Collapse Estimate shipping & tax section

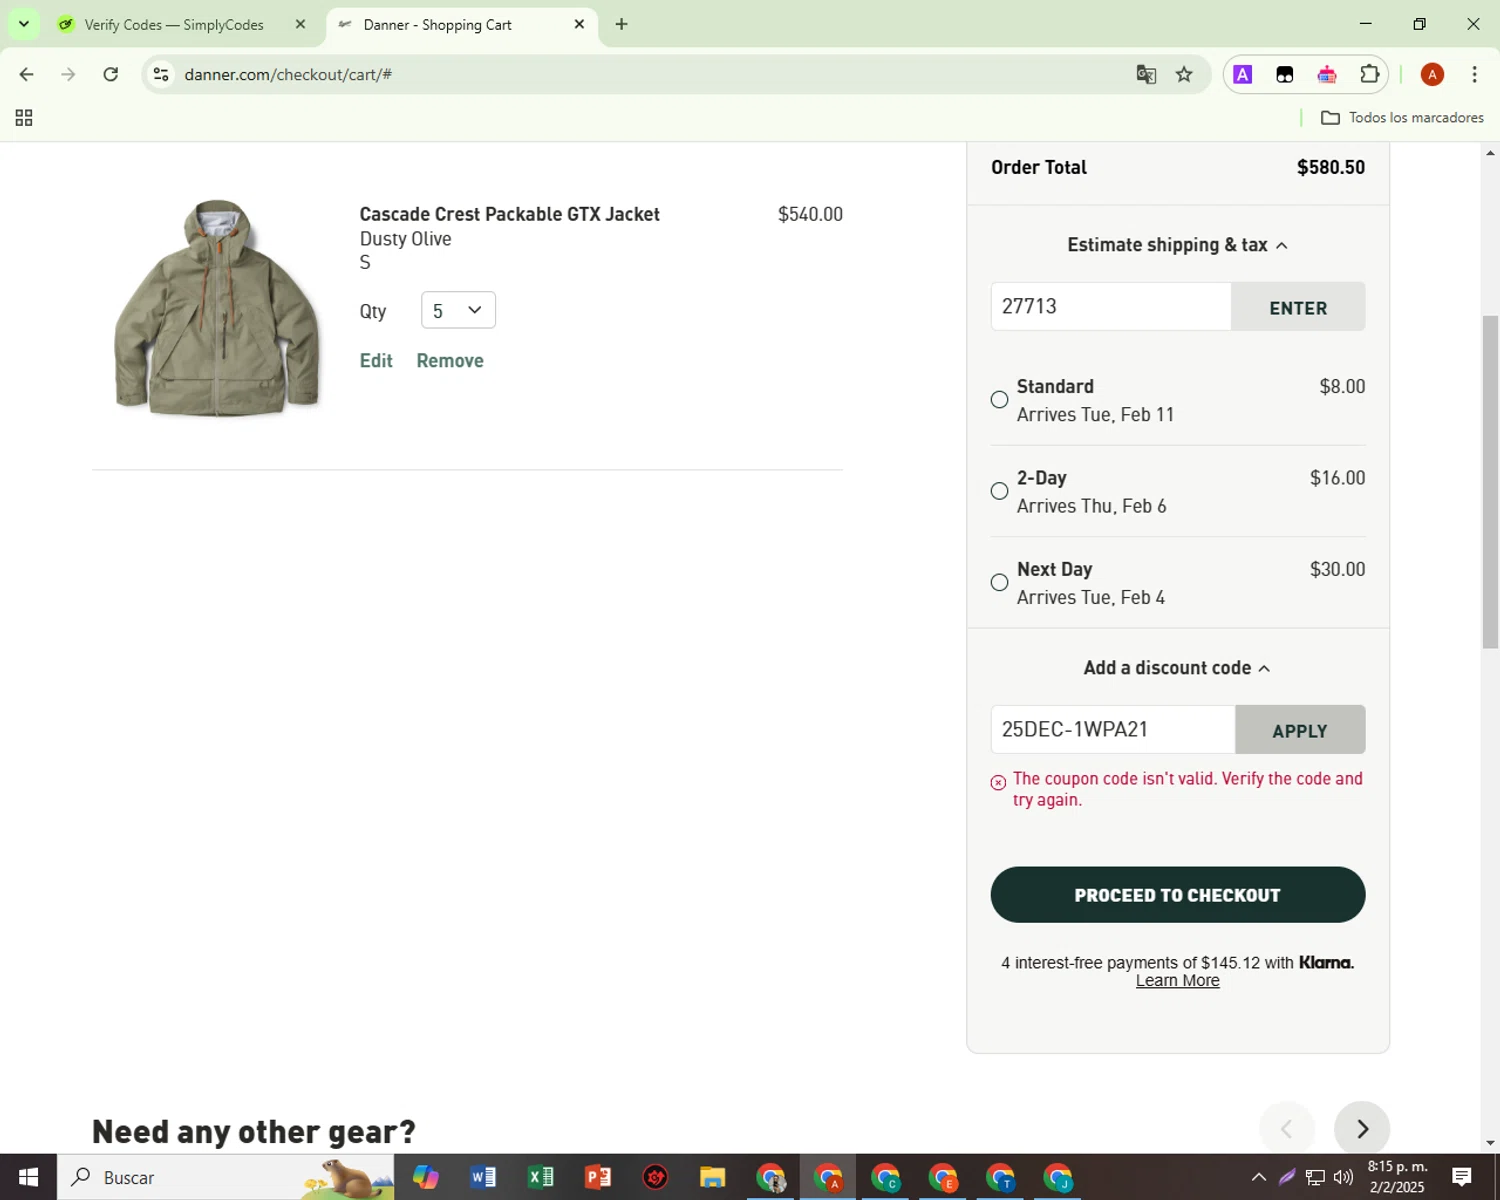click(1177, 245)
